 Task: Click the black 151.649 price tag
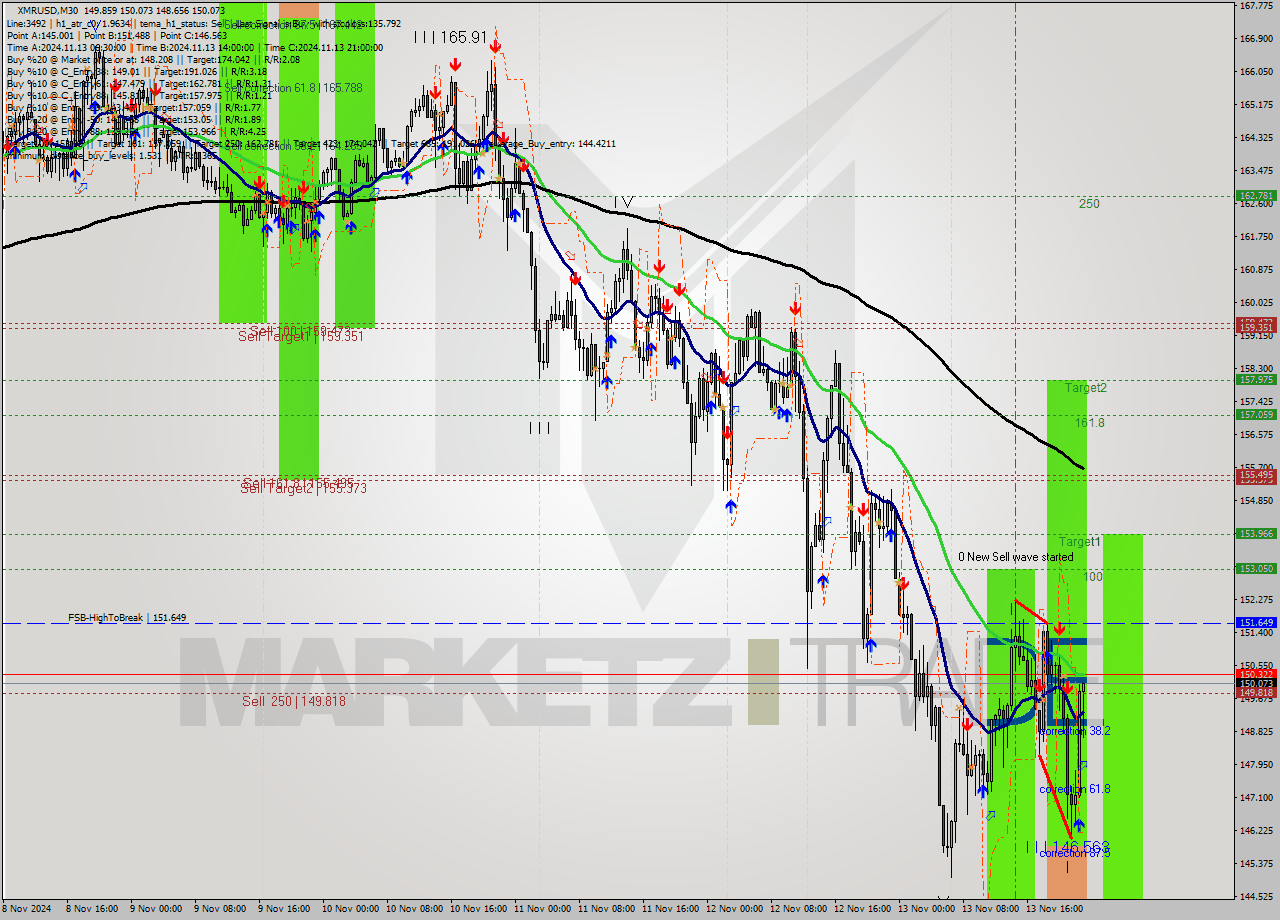(x=1256, y=623)
